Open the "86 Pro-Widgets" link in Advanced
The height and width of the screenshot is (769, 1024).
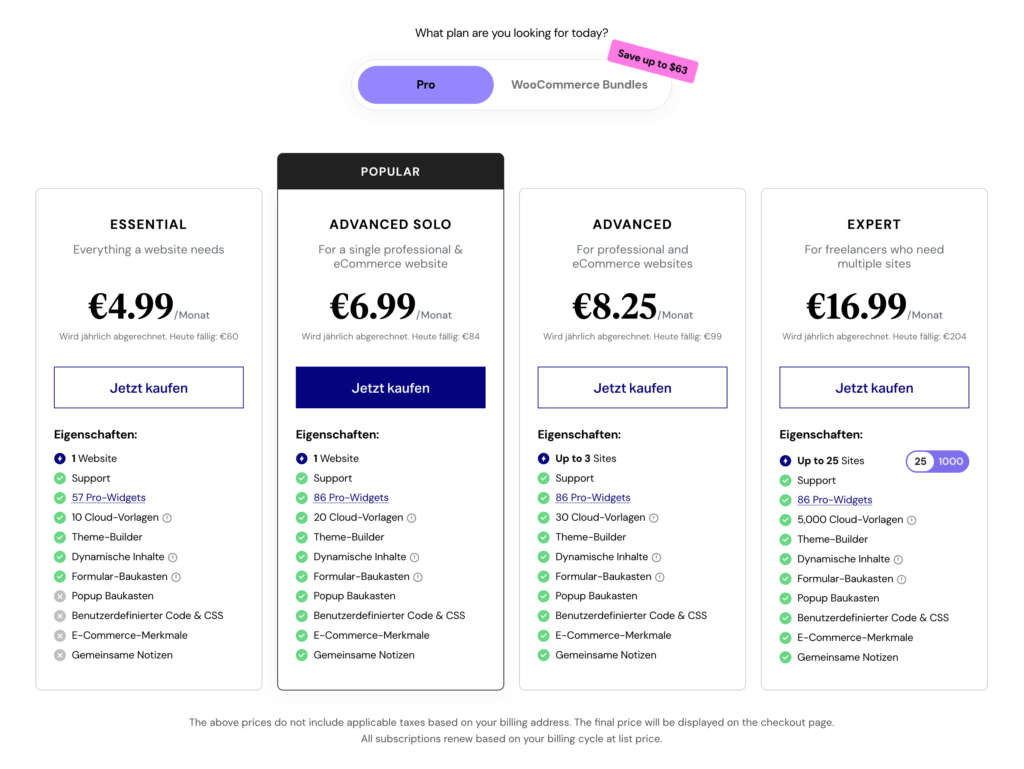(x=592, y=497)
